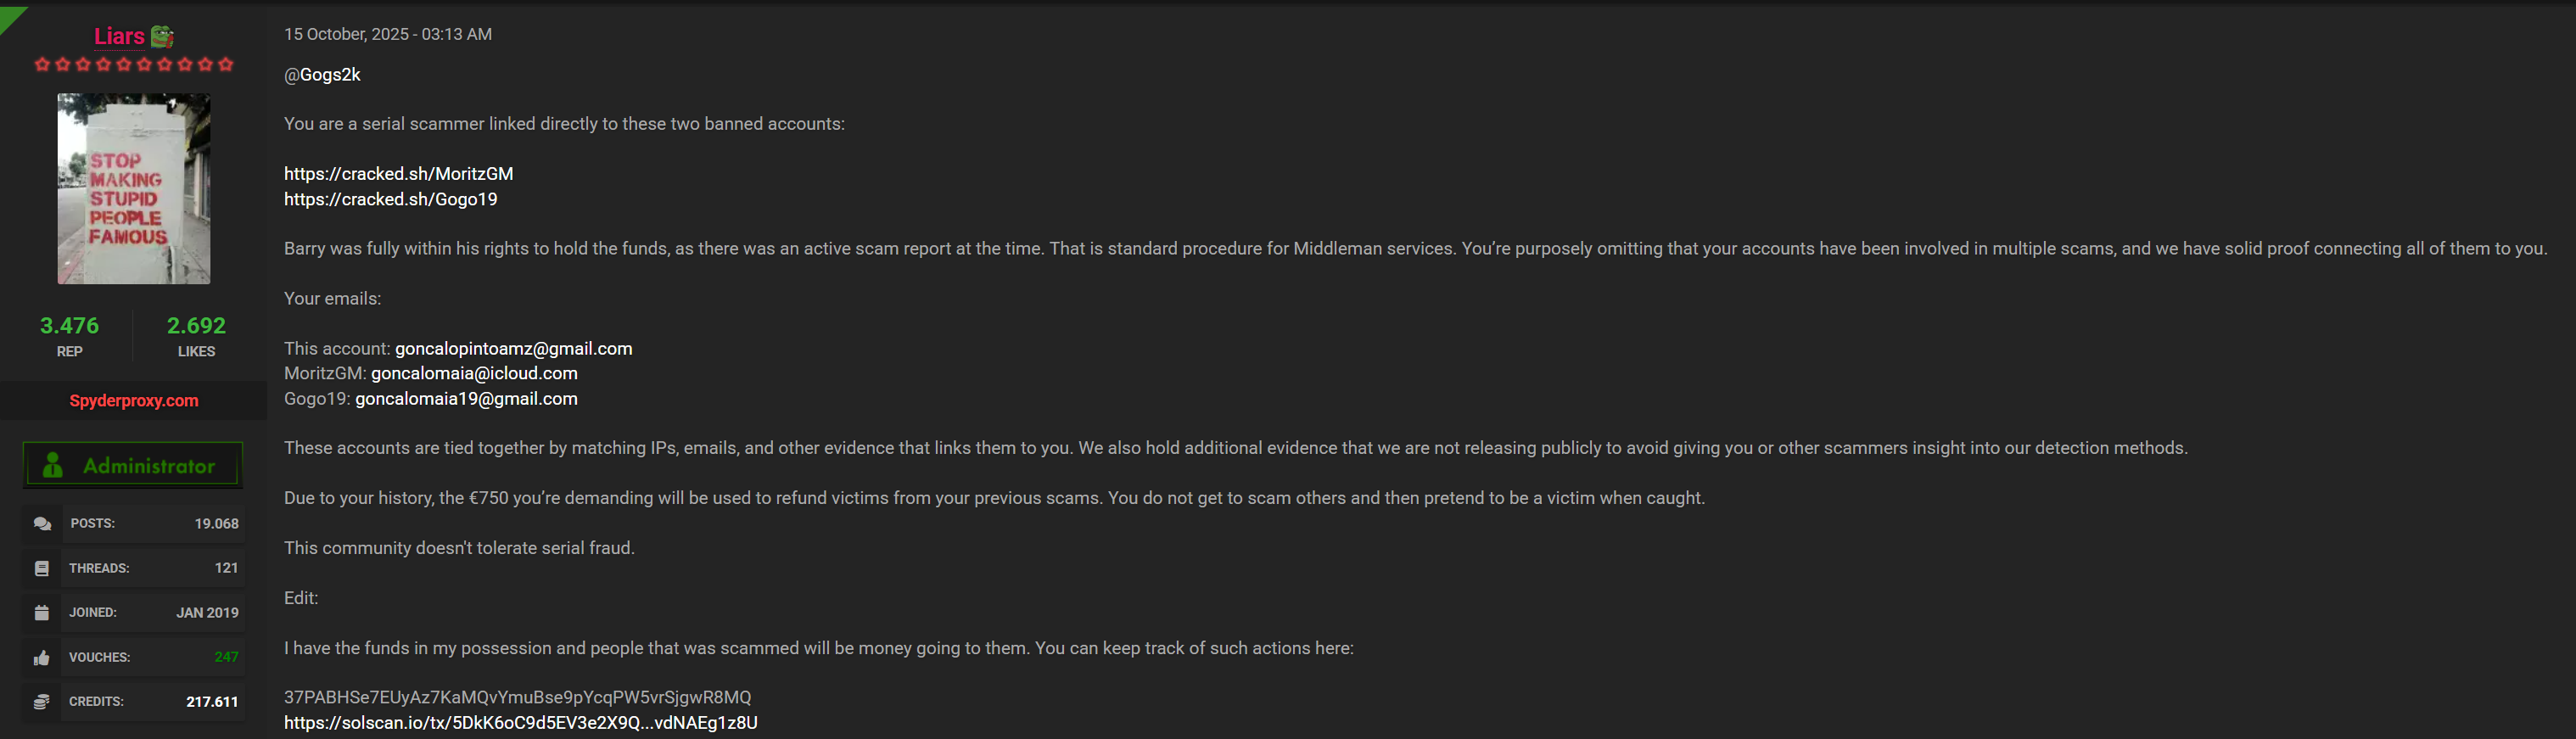The image size is (2576, 739).
Task: Click the goncalopintoamz@gmail.com email address
Action: 513,349
